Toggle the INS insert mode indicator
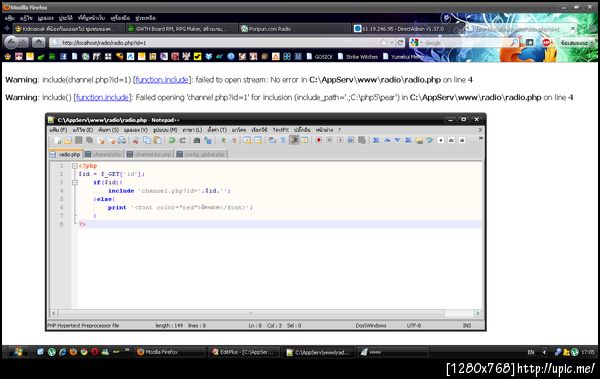 click(x=467, y=325)
